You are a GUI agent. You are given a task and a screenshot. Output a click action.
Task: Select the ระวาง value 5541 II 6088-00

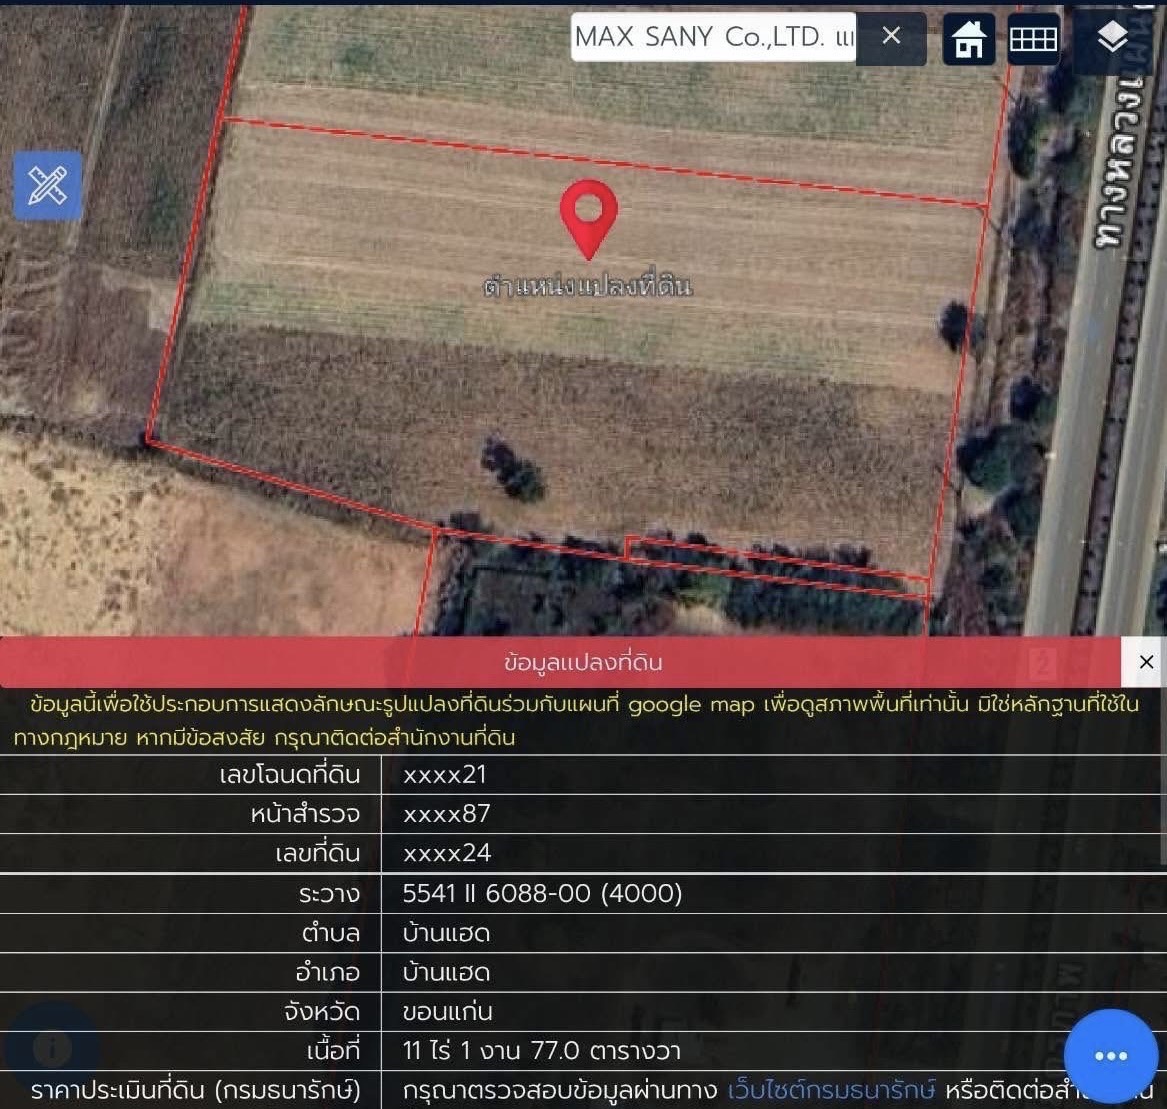pos(542,893)
